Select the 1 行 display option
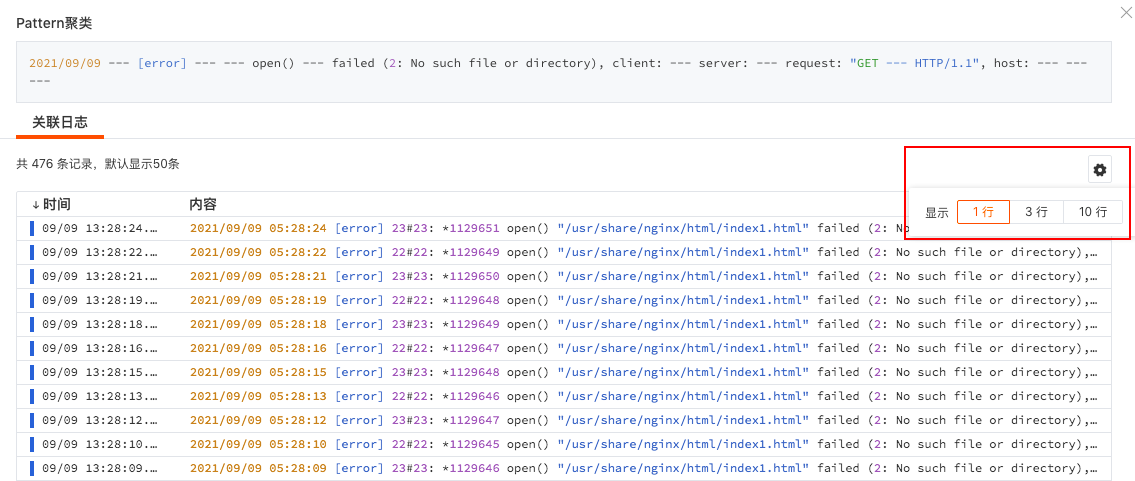 (982, 212)
